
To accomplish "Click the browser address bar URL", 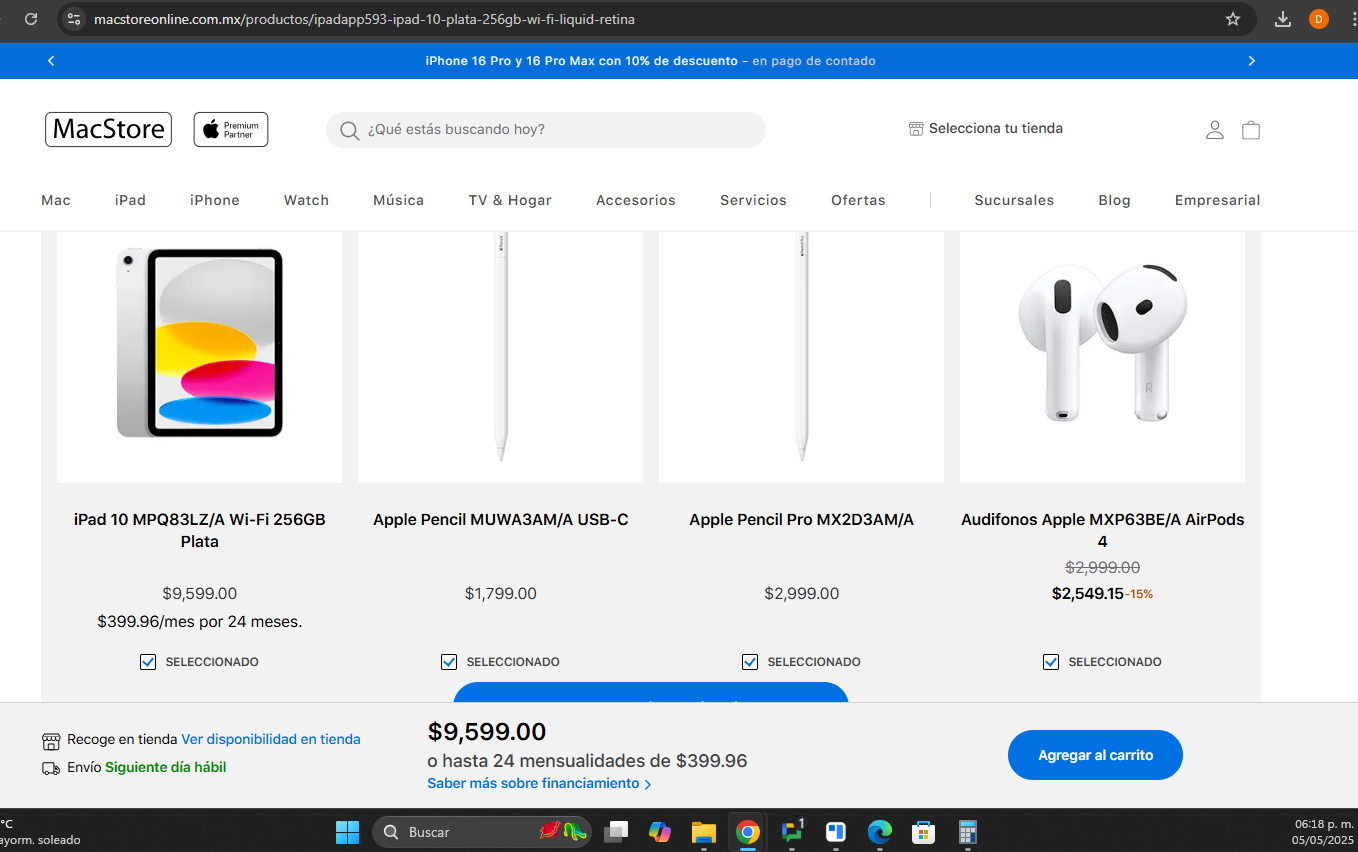I will (364, 19).
